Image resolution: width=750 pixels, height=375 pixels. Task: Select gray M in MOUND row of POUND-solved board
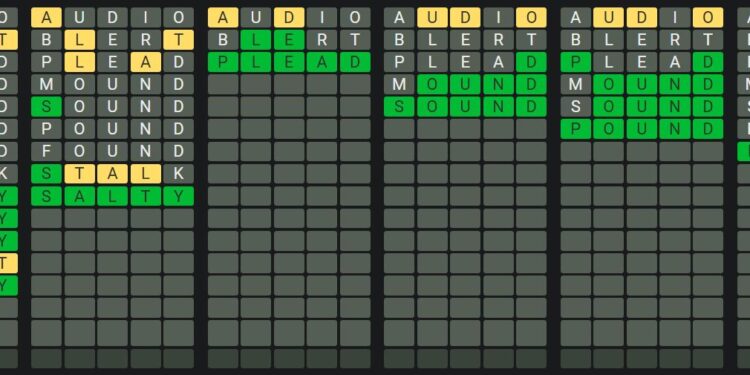point(575,85)
